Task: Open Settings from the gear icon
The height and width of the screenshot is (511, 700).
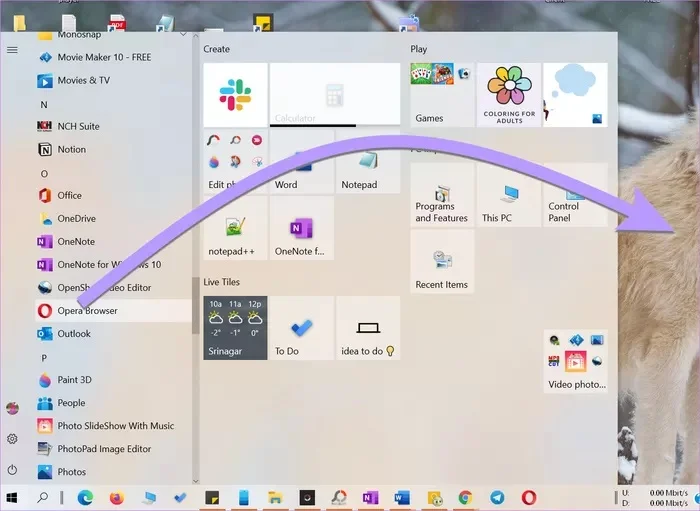Action: 12,439
